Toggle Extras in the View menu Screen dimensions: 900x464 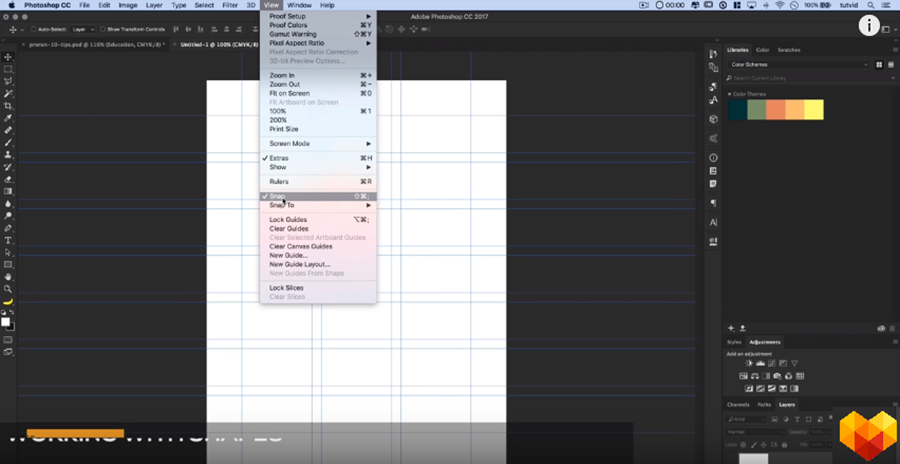pos(279,158)
